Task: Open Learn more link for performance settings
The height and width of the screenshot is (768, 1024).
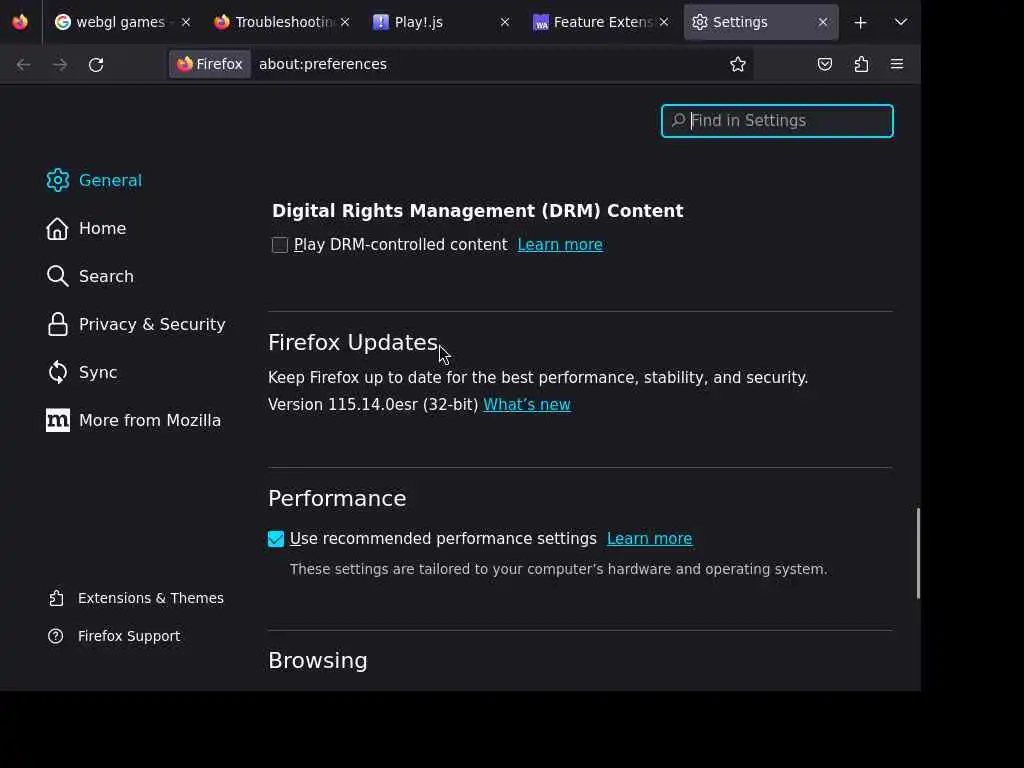Action: point(649,539)
